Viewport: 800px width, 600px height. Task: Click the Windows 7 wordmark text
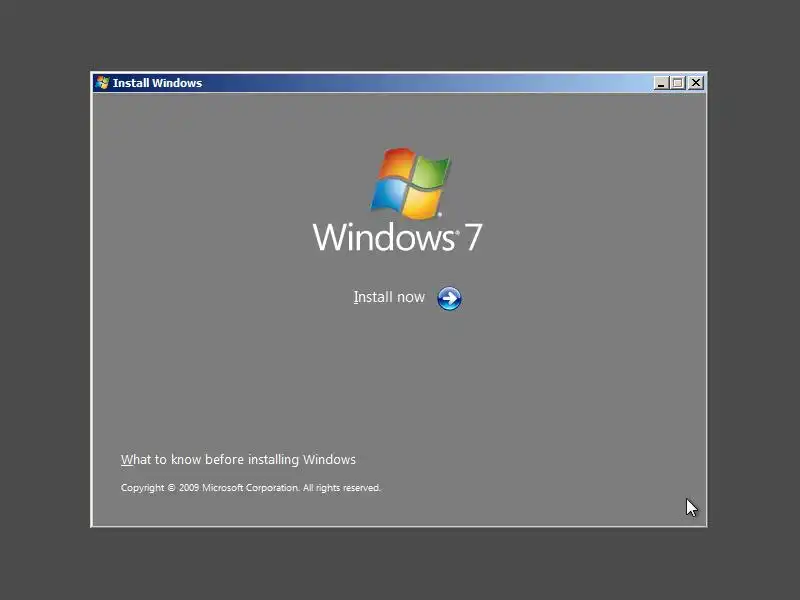[x=397, y=237]
